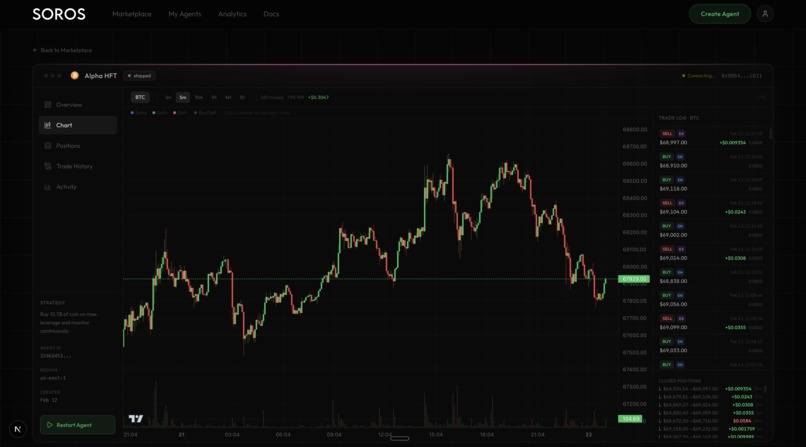Viewport: 806px width, 447px height.
Task: Click the Activity sidebar icon
Action: pos(47,187)
